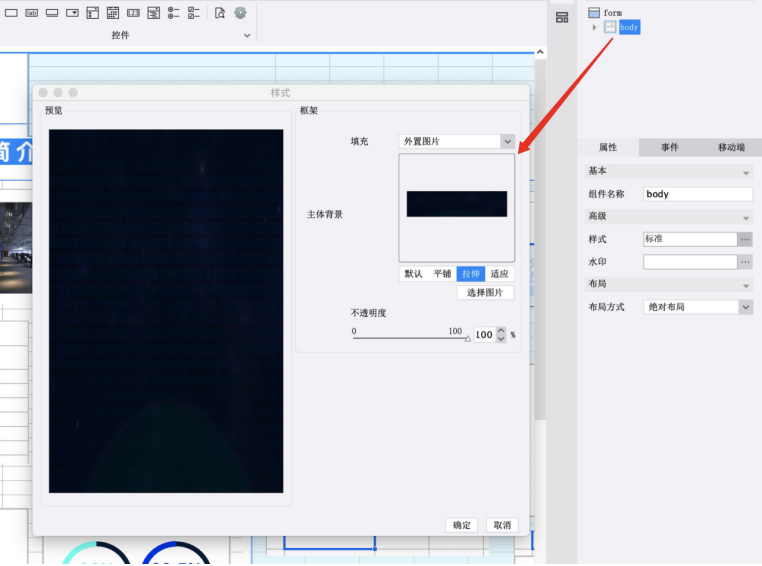The width and height of the screenshot is (762, 566).
Task: Click the 样式 标准 value field
Action: tap(690, 239)
